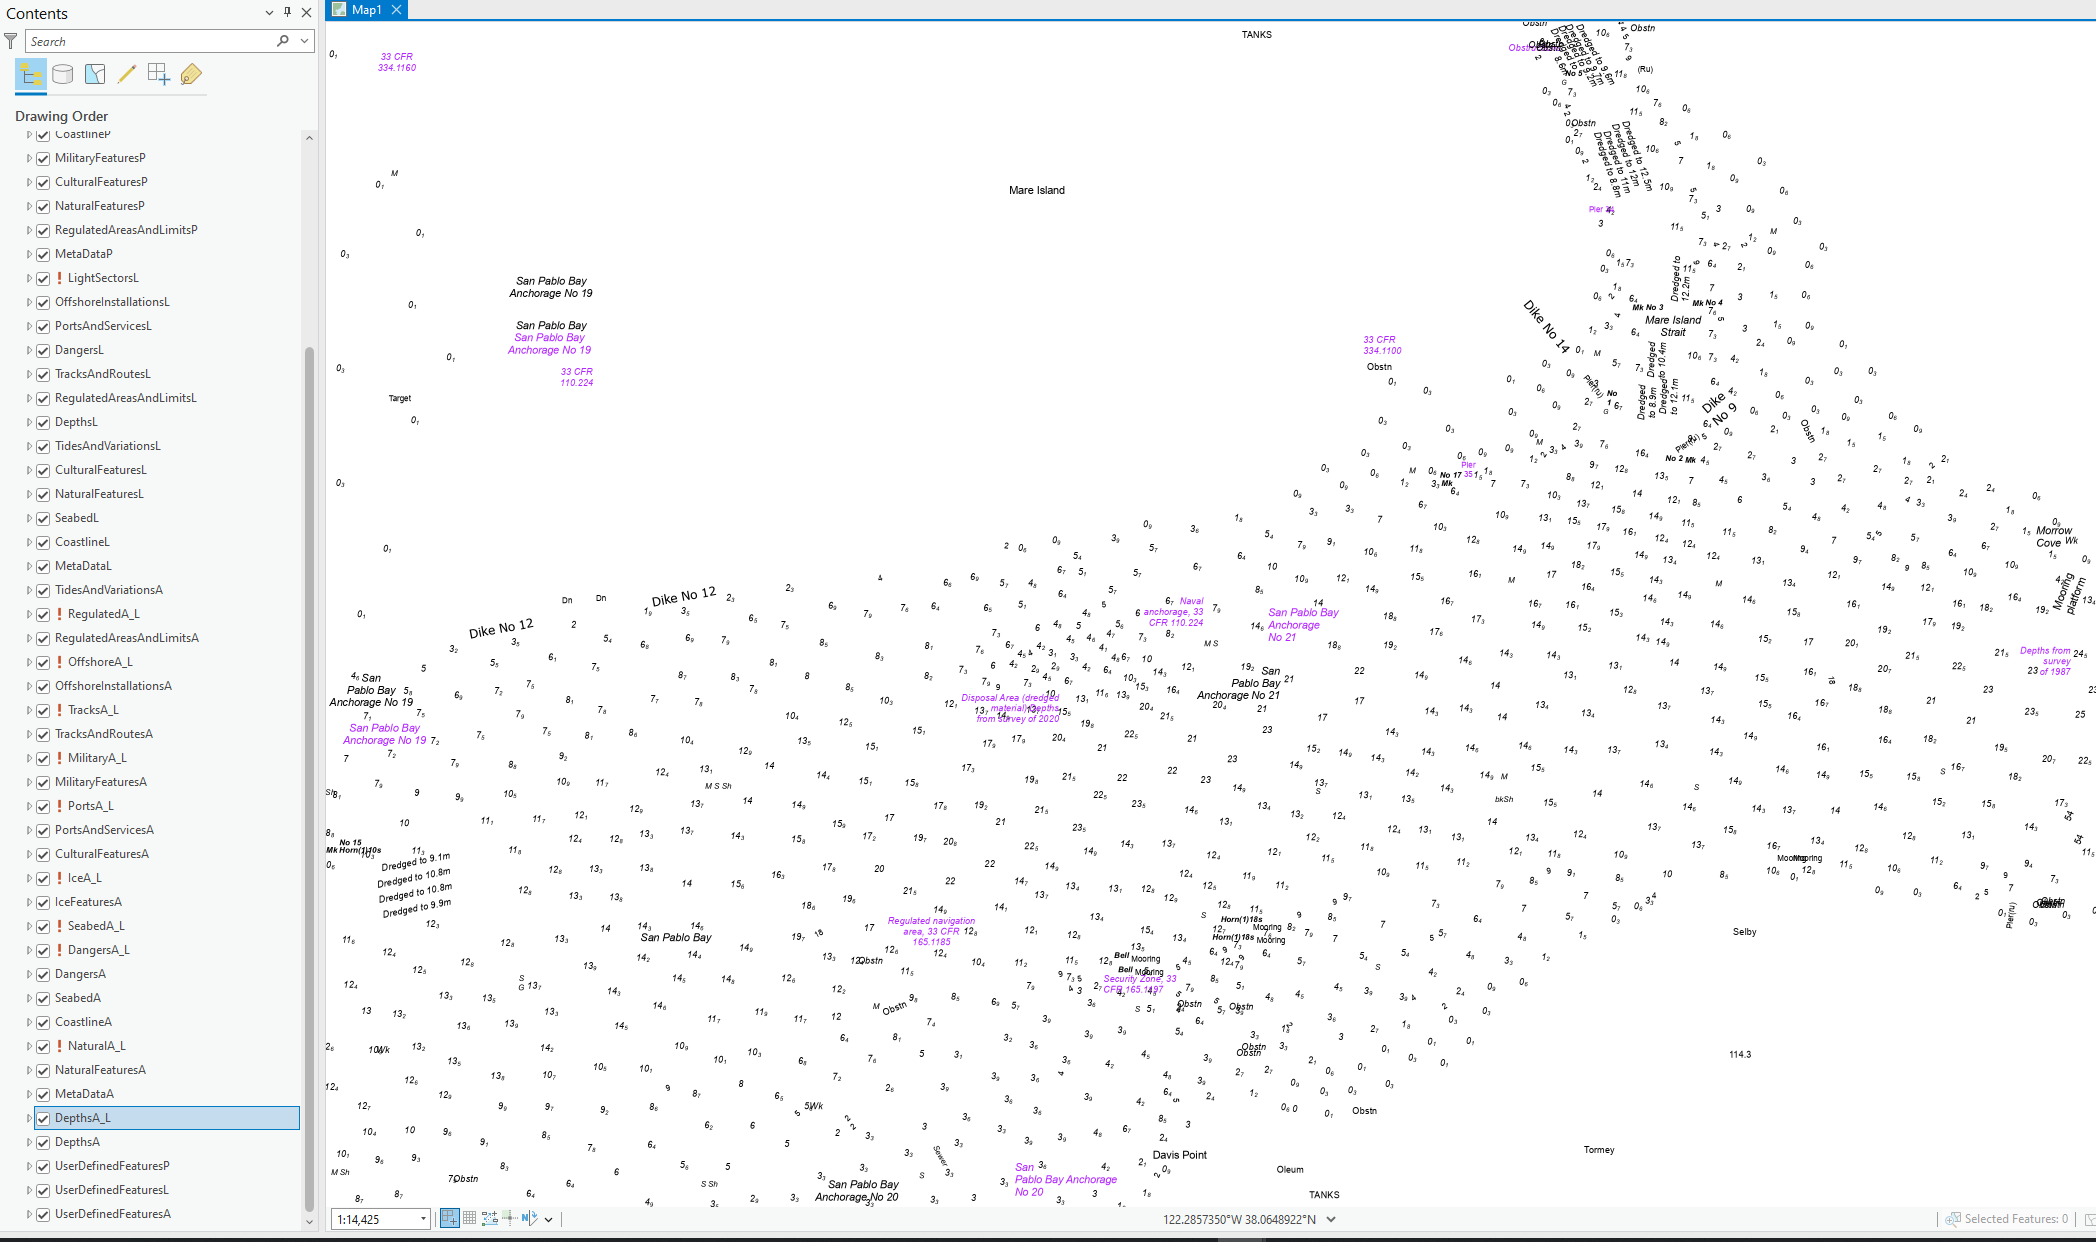Open the 1:14,425 scale dropdown
The image size is (2096, 1242).
(x=423, y=1219)
